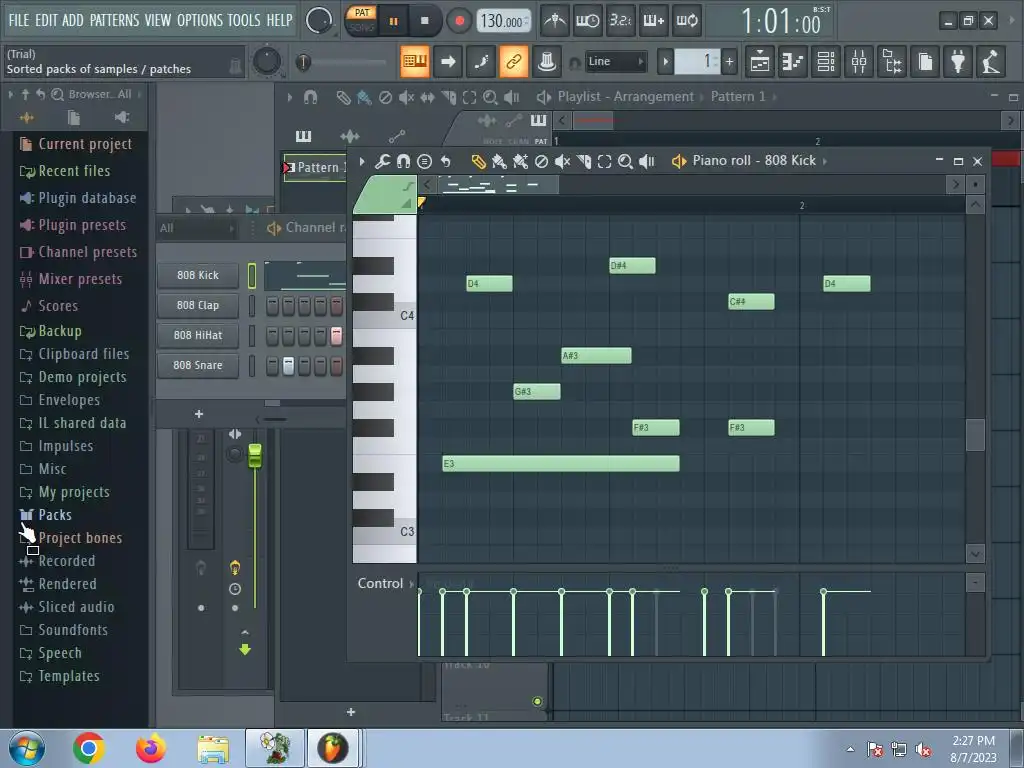Launch Google Chrome from taskbar
Image resolution: width=1024 pixels, height=768 pixels.
pyautogui.click(x=89, y=748)
